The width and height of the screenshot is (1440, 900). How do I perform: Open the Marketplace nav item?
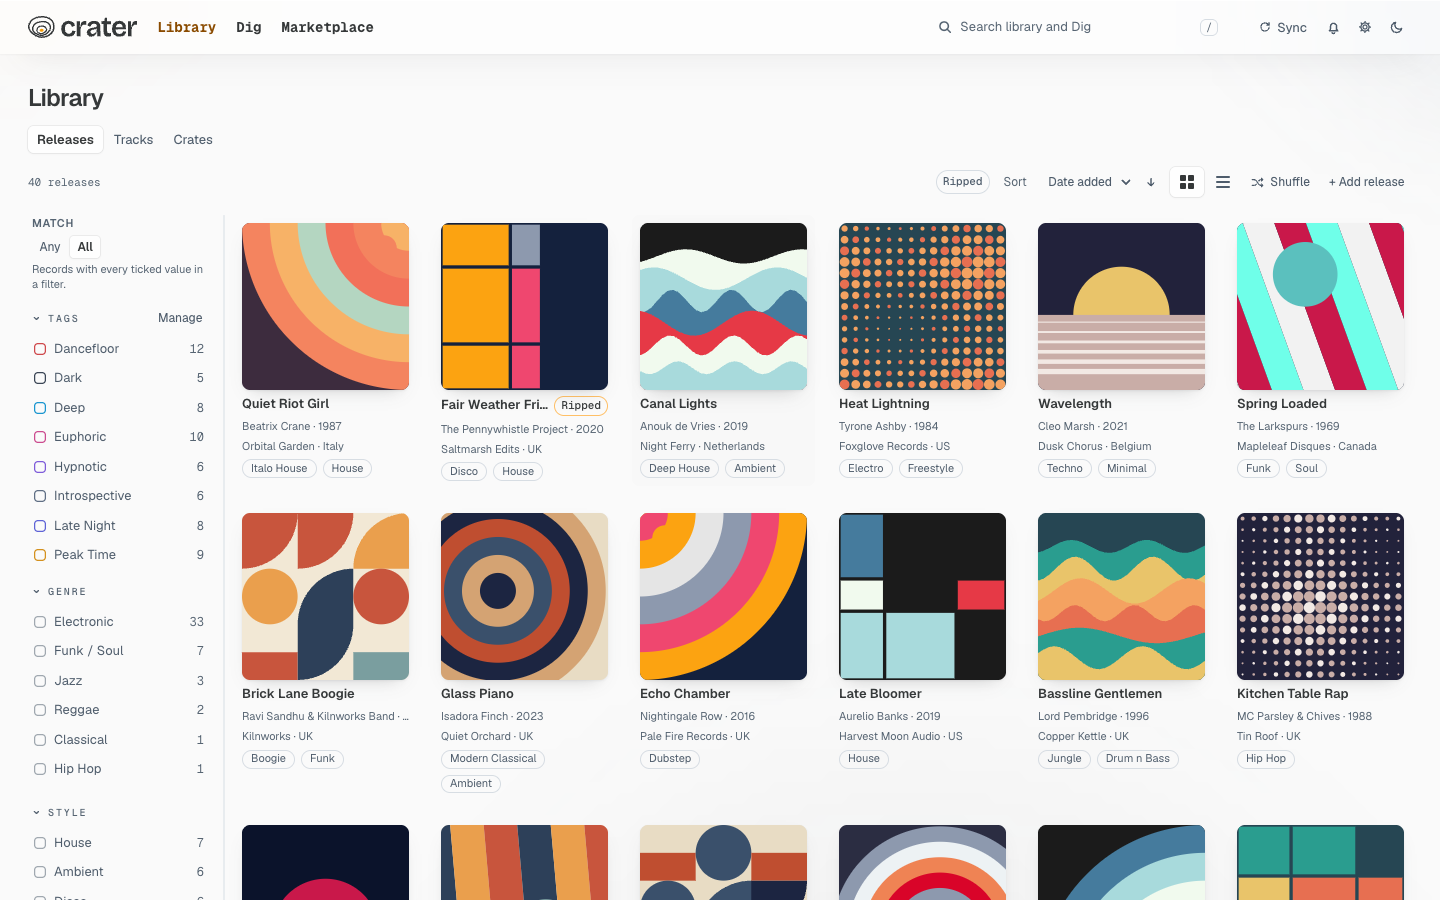point(327,27)
